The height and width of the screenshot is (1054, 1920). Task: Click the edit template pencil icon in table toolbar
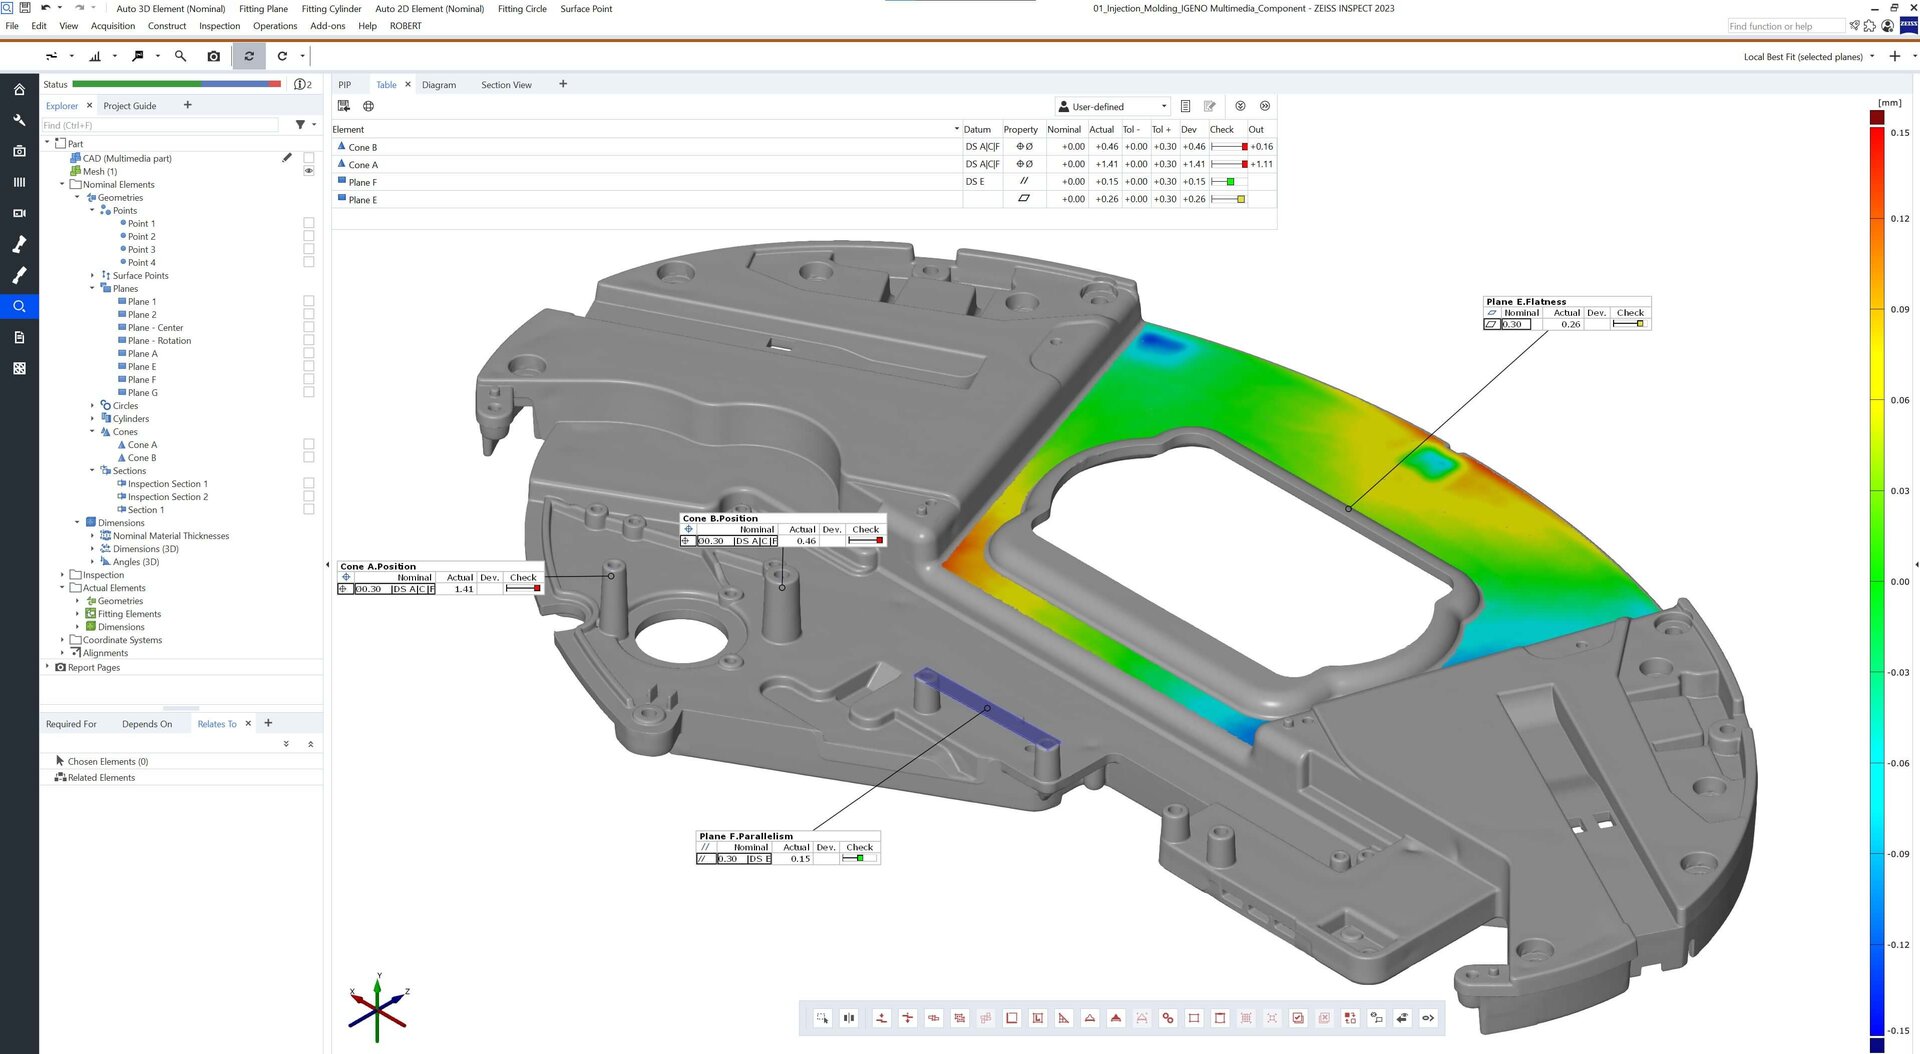[x=1210, y=106]
